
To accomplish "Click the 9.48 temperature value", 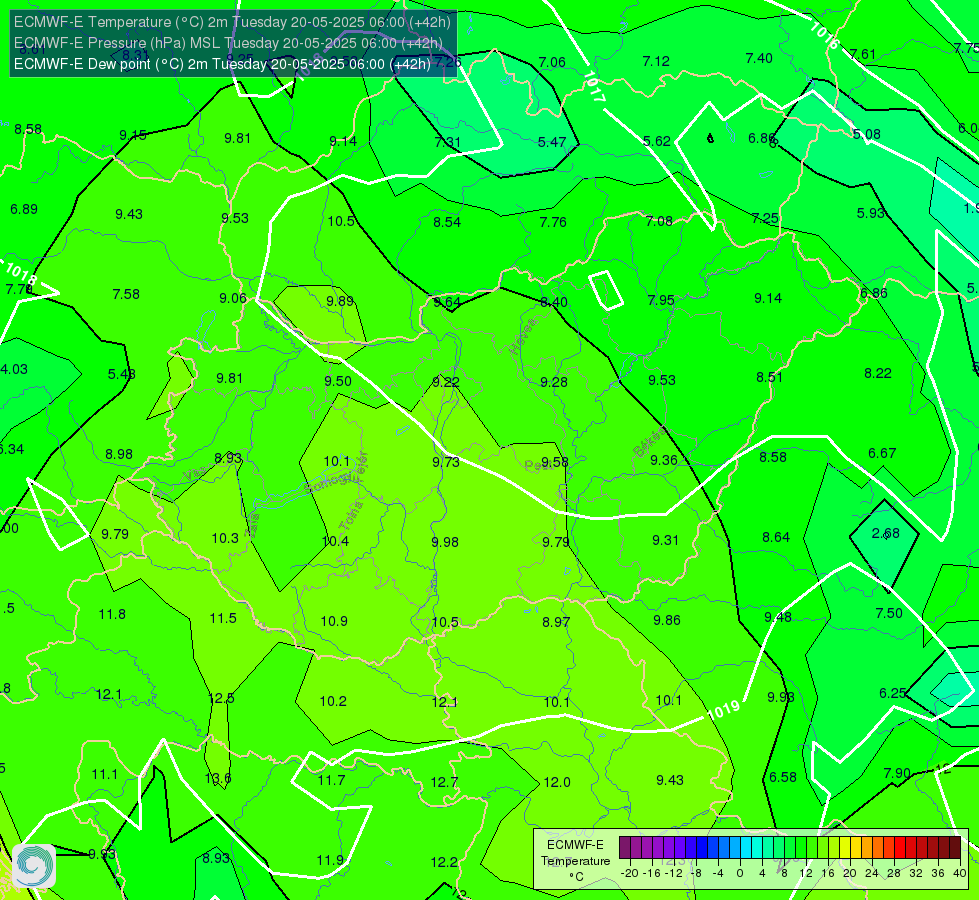I will click(778, 617).
